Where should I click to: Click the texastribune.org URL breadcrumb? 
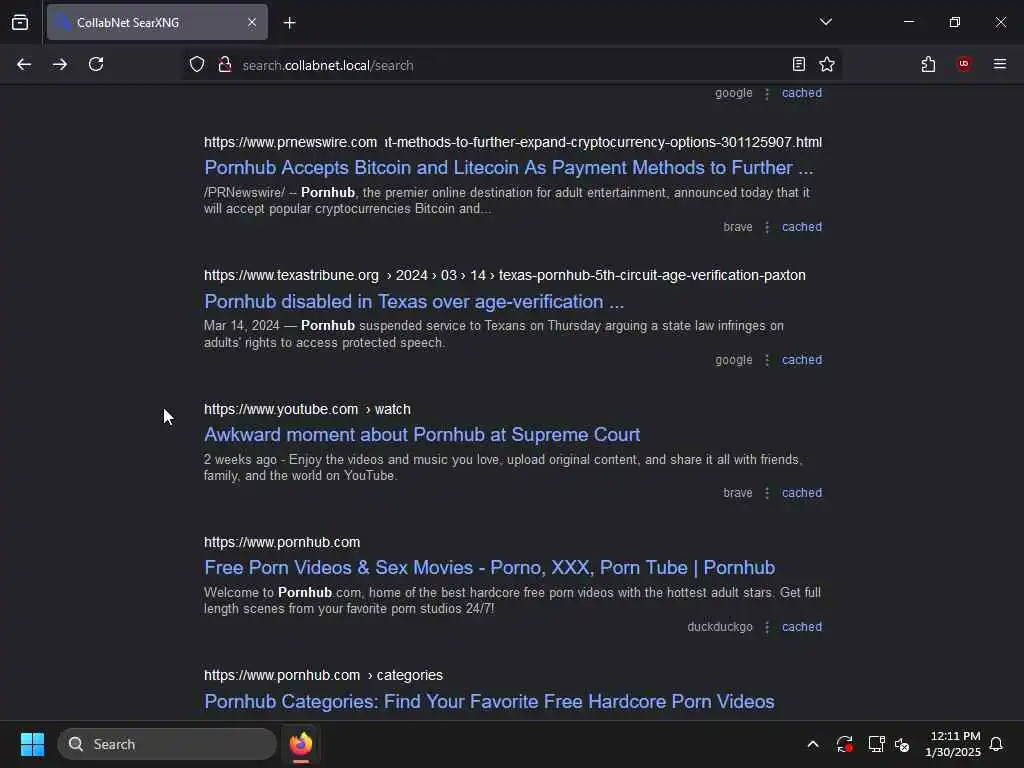[x=504, y=276]
